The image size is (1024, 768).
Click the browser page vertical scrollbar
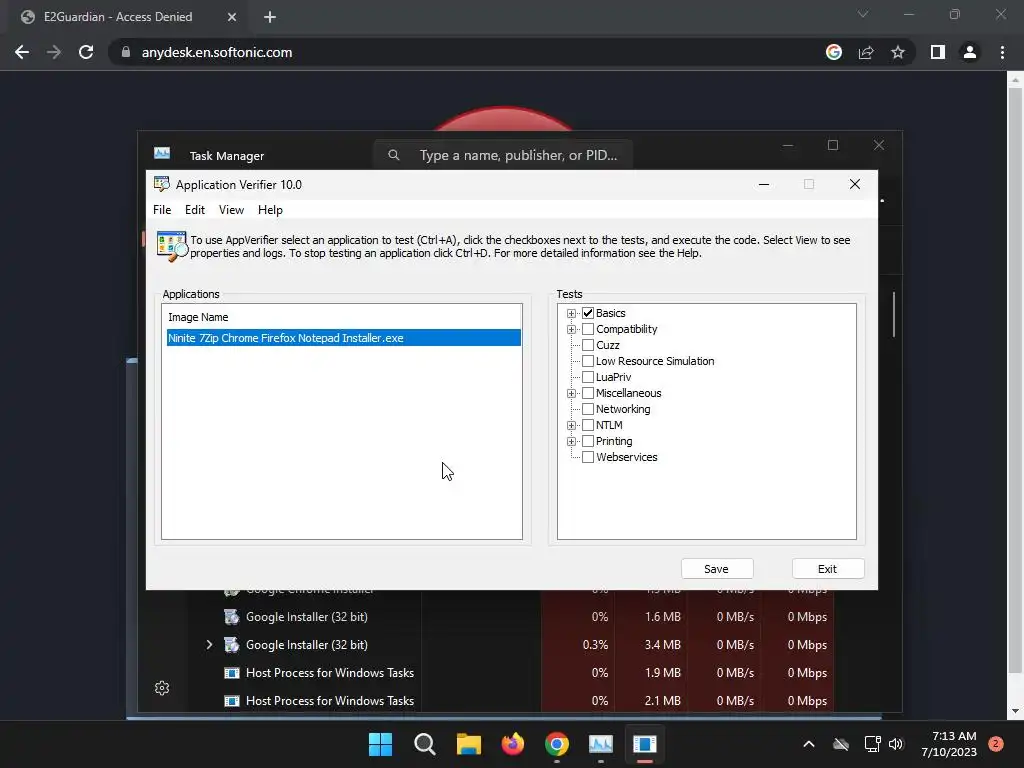pyautogui.click(x=1015, y=379)
